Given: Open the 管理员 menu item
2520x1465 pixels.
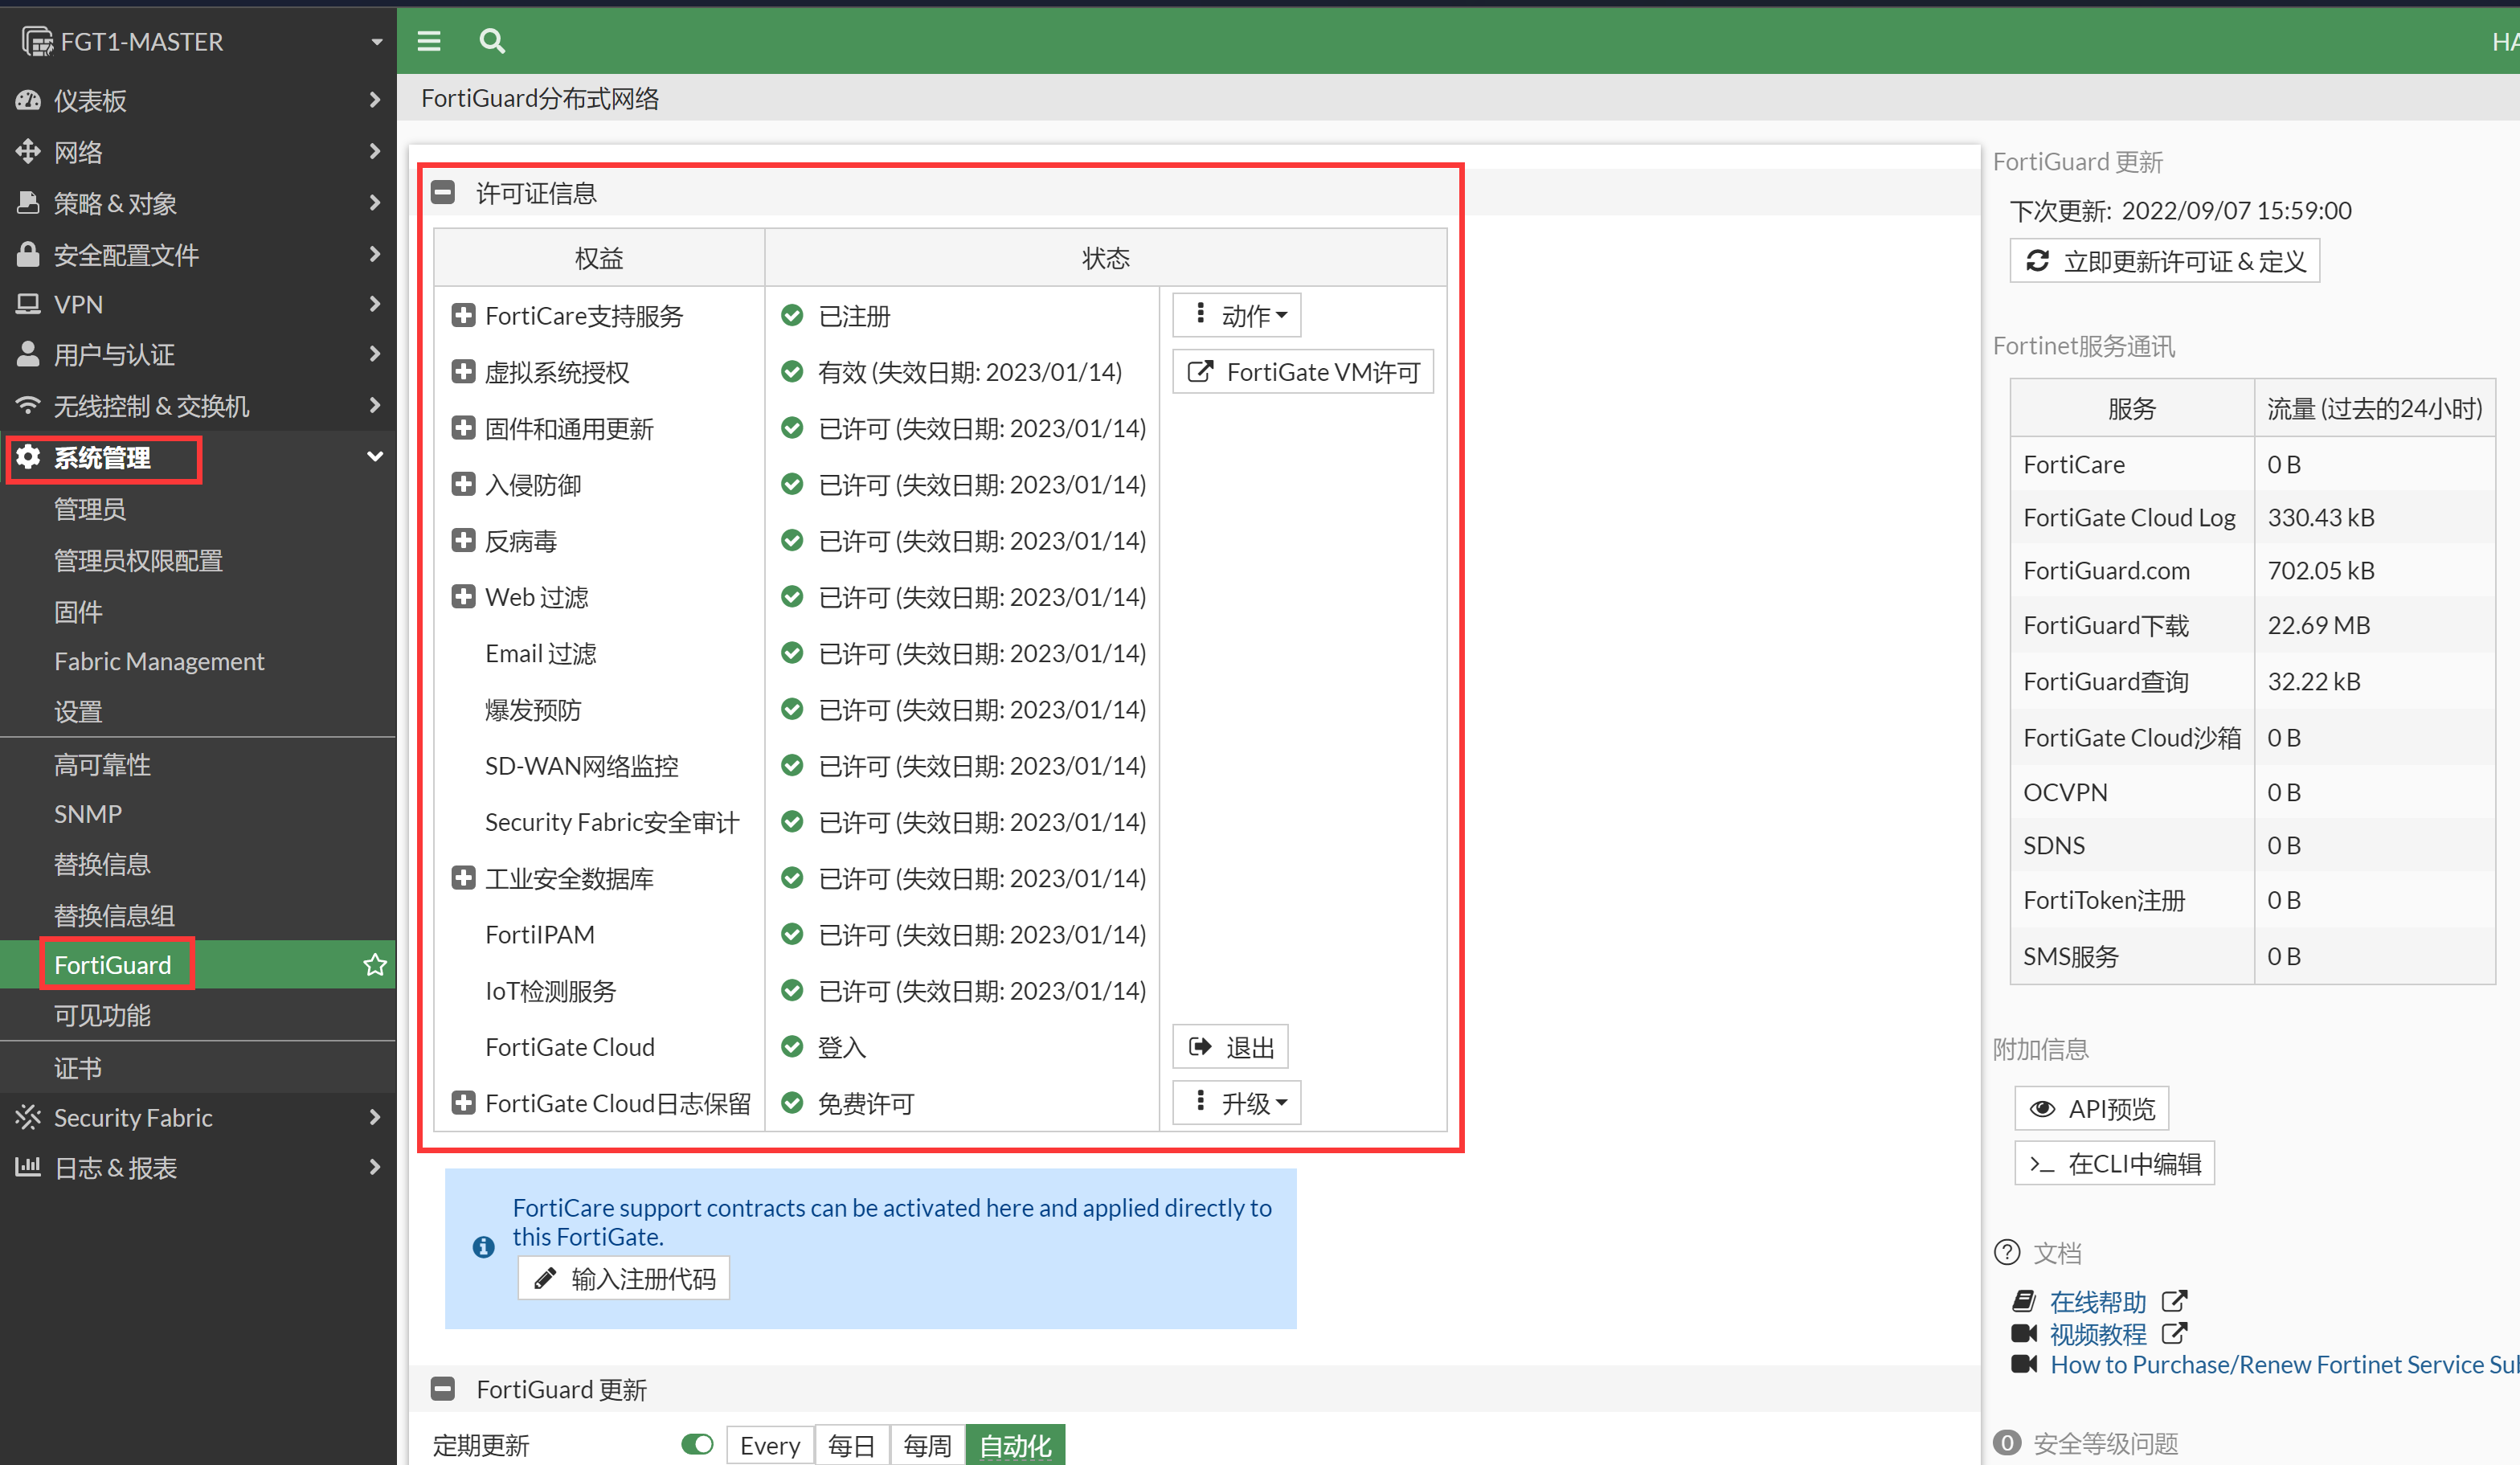Looking at the screenshot, I should coord(90,509).
